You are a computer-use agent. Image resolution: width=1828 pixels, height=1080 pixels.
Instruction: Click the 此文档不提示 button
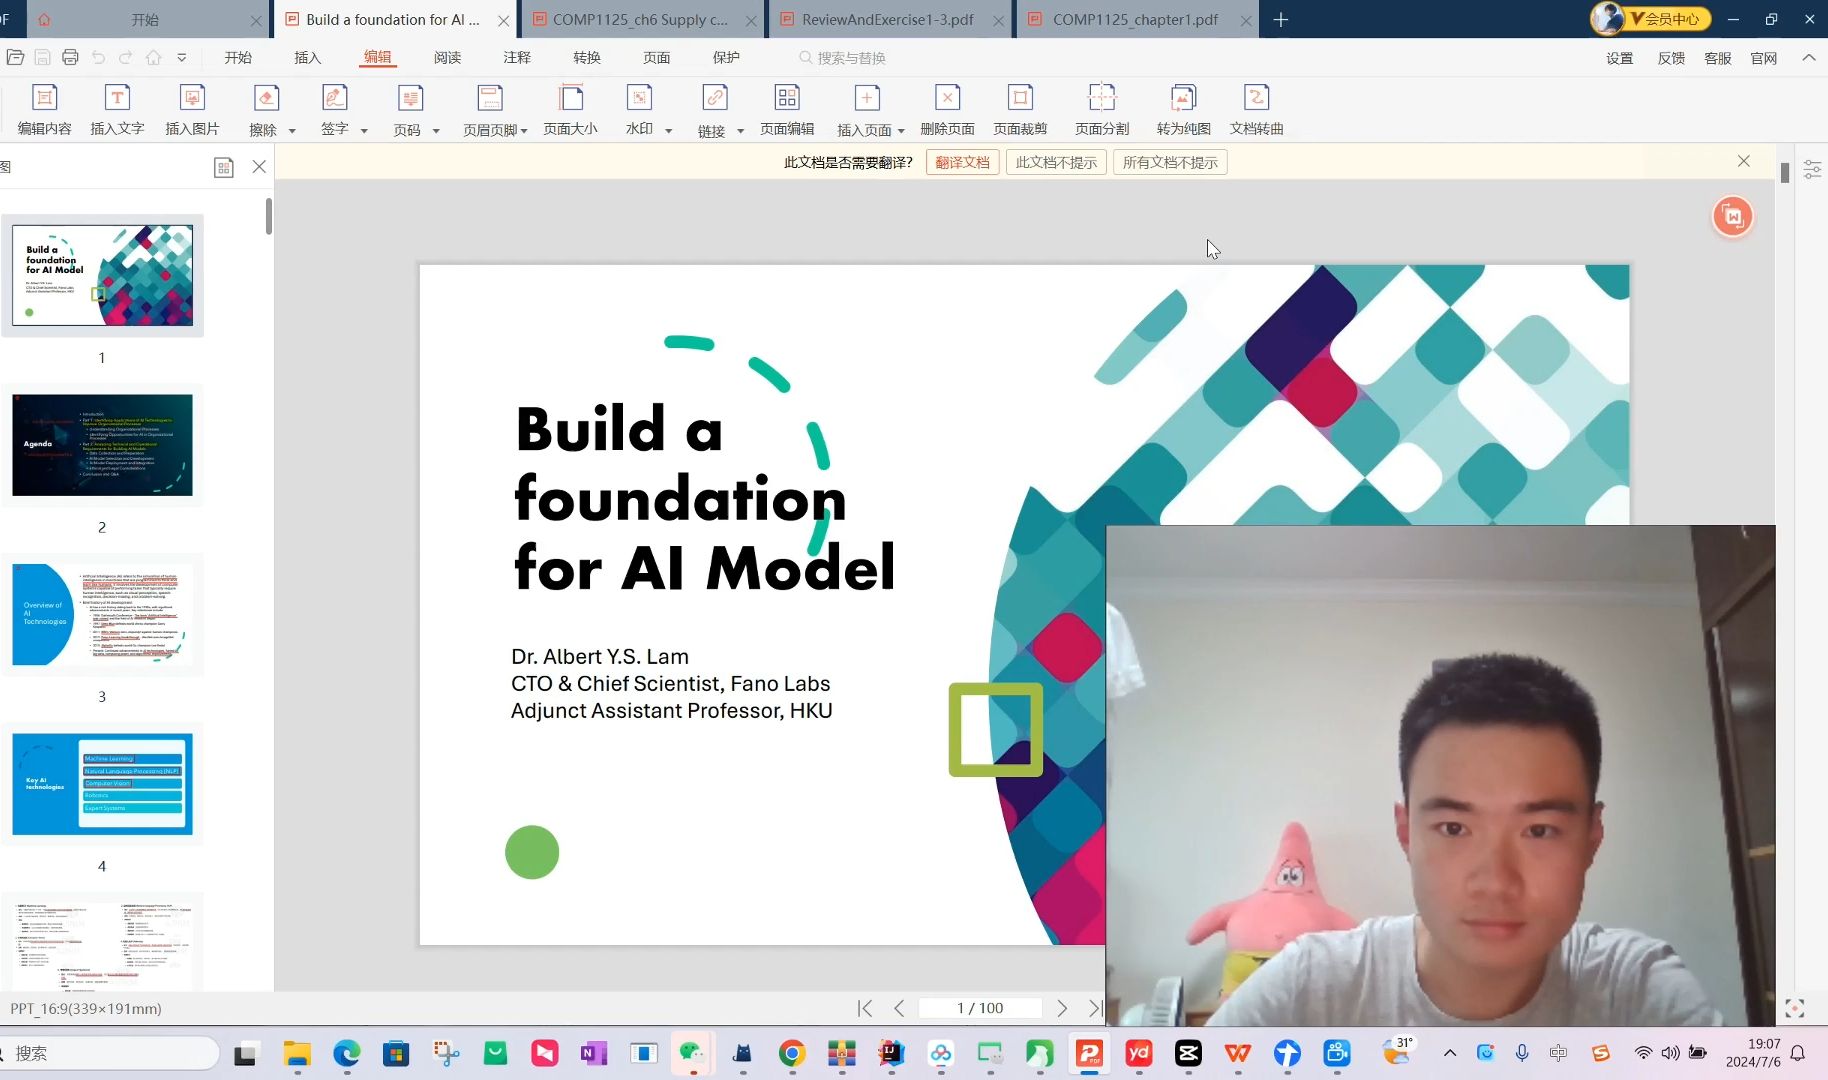pos(1056,162)
